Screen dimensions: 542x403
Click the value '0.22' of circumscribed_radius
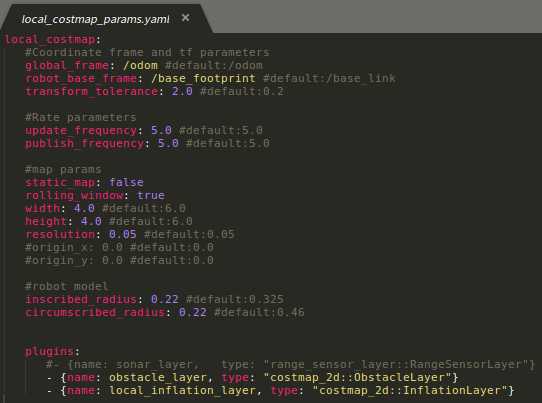[193, 312]
